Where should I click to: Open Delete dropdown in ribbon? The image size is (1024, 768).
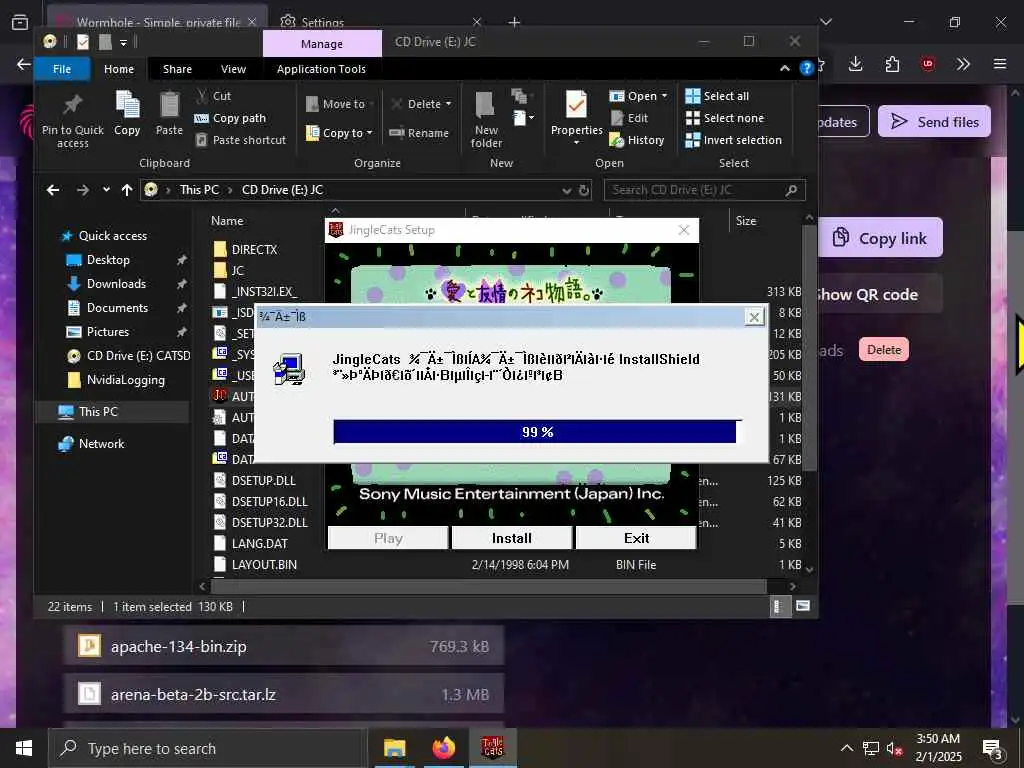[x=421, y=104]
